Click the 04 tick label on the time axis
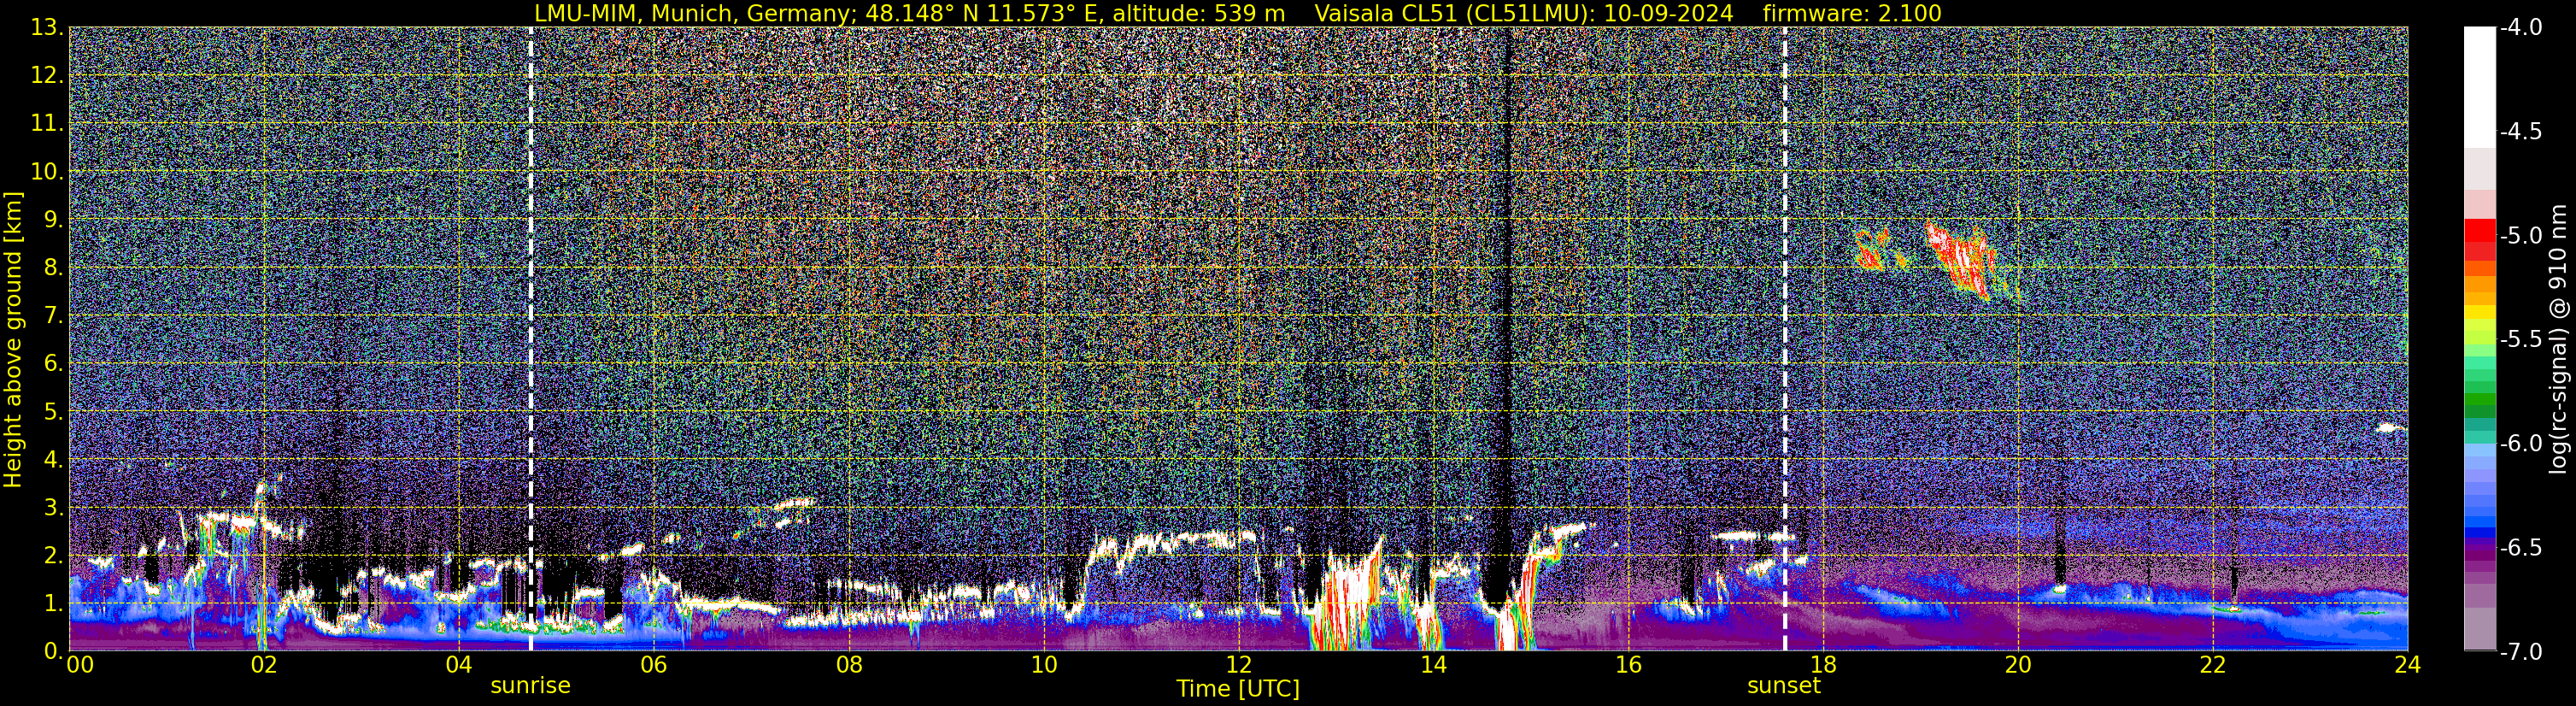This screenshot has width=2576, height=706. point(458,665)
